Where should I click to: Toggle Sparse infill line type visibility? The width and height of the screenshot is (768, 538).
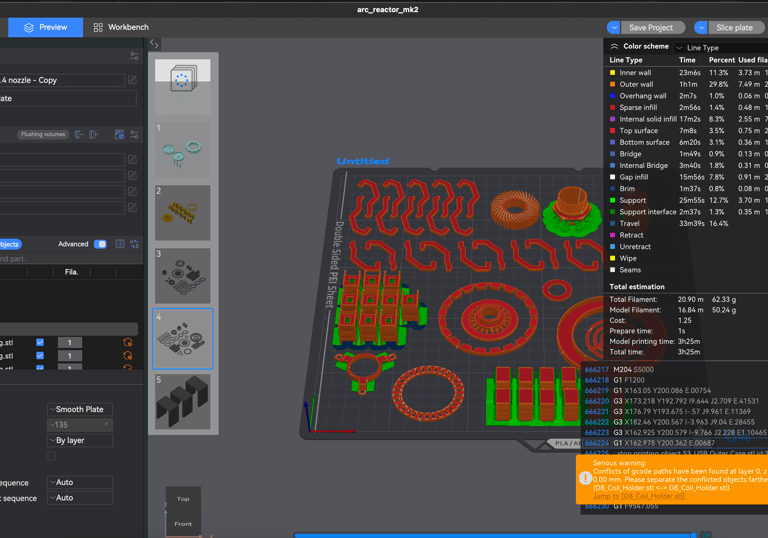[639, 108]
